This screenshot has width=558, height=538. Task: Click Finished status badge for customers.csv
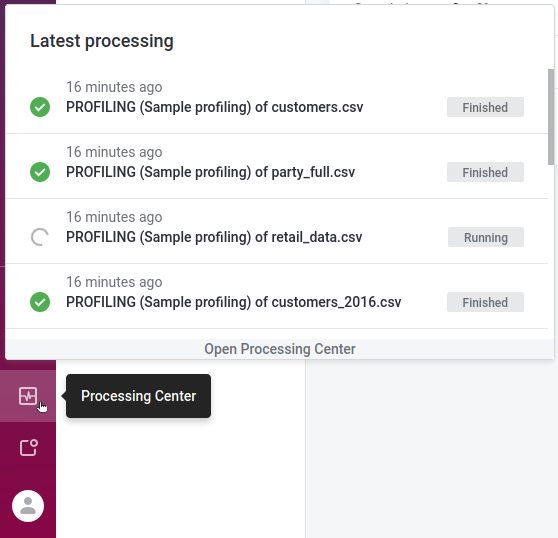pos(485,107)
